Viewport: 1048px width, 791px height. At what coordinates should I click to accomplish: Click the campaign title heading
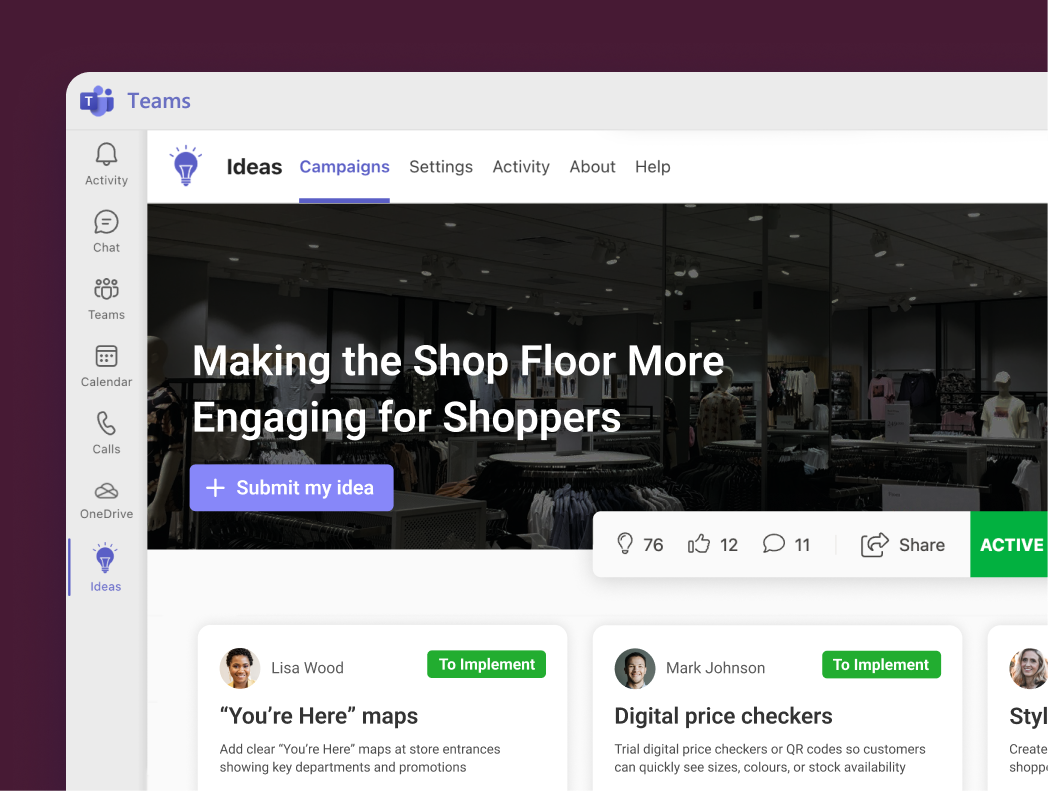click(458, 389)
